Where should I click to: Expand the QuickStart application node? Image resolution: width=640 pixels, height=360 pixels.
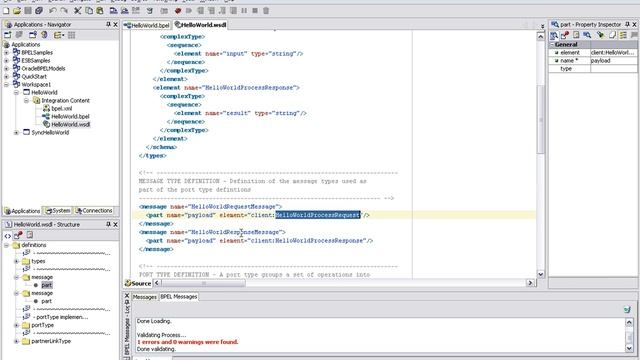pos(7,76)
